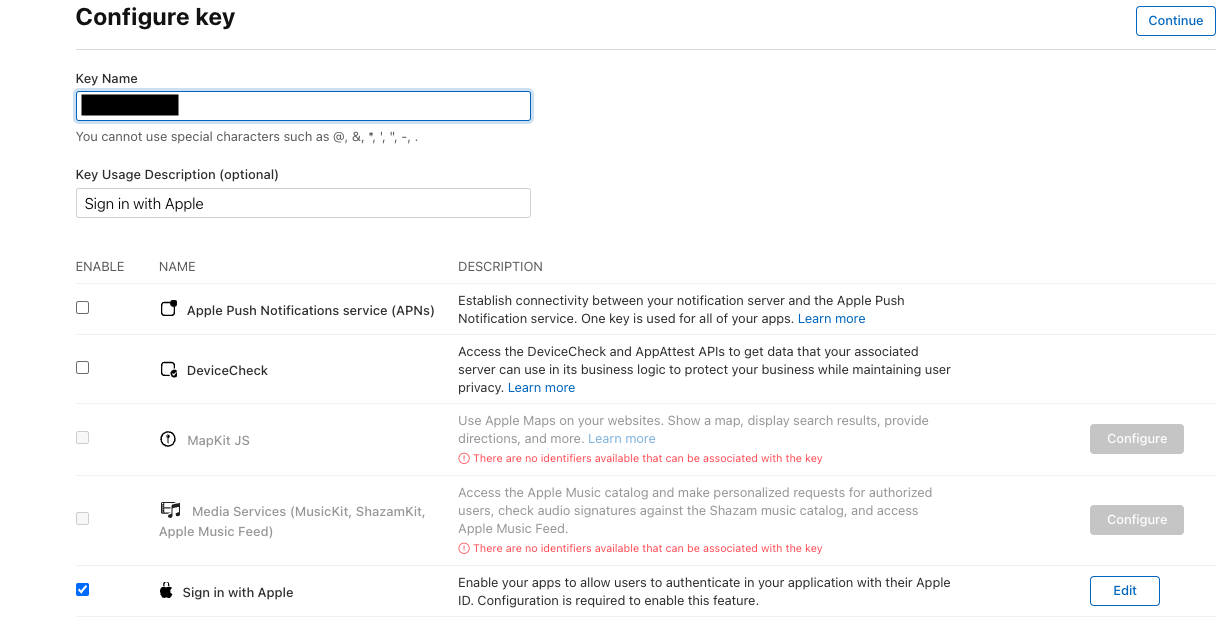1226x622 pixels.
Task: Click the DeviceCheck icon
Action: pos(169,369)
